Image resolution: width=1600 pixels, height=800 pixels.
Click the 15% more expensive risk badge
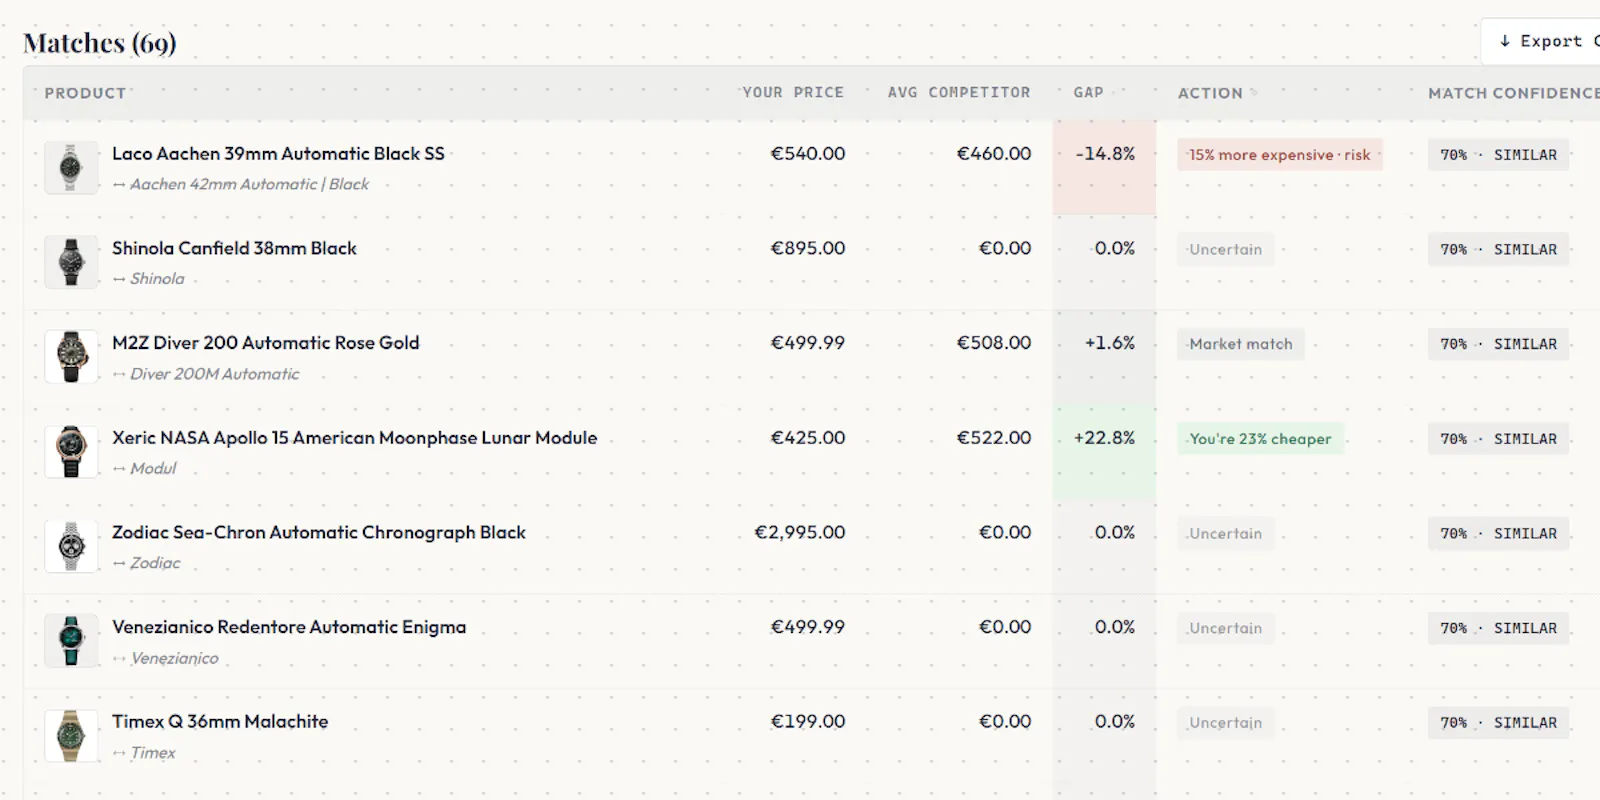pos(1279,154)
